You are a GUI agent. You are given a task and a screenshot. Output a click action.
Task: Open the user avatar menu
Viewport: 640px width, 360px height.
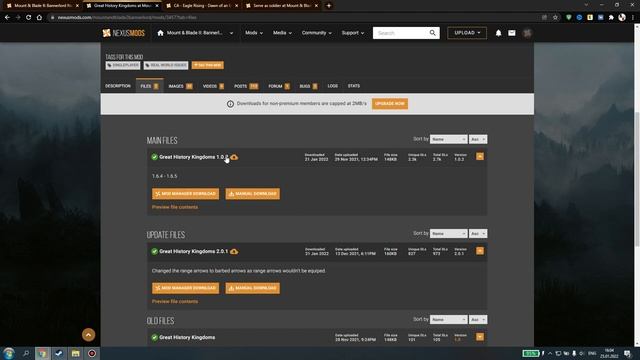click(x=527, y=33)
